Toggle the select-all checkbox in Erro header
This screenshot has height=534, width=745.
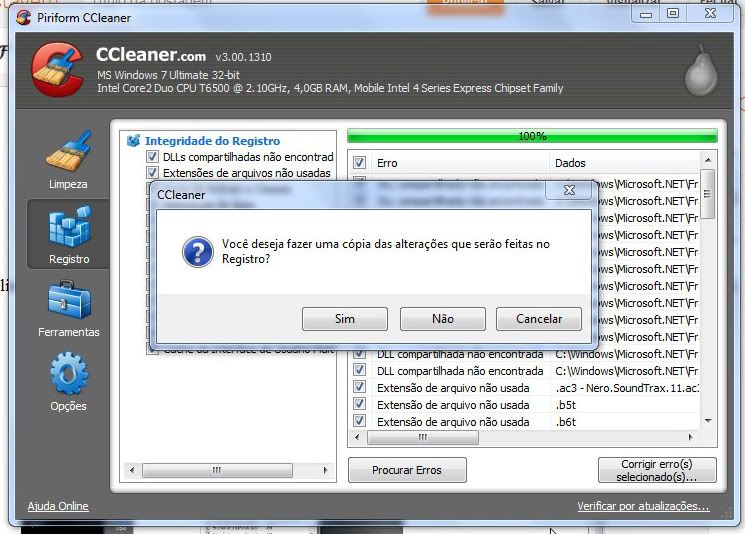click(x=359, y=162)
